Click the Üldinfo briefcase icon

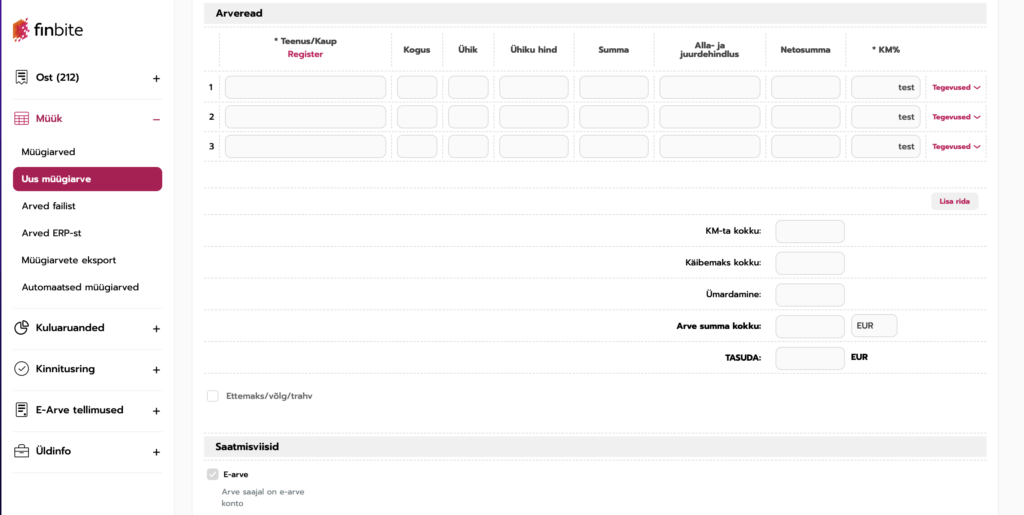pyautogui.click(x=21, y=451)
